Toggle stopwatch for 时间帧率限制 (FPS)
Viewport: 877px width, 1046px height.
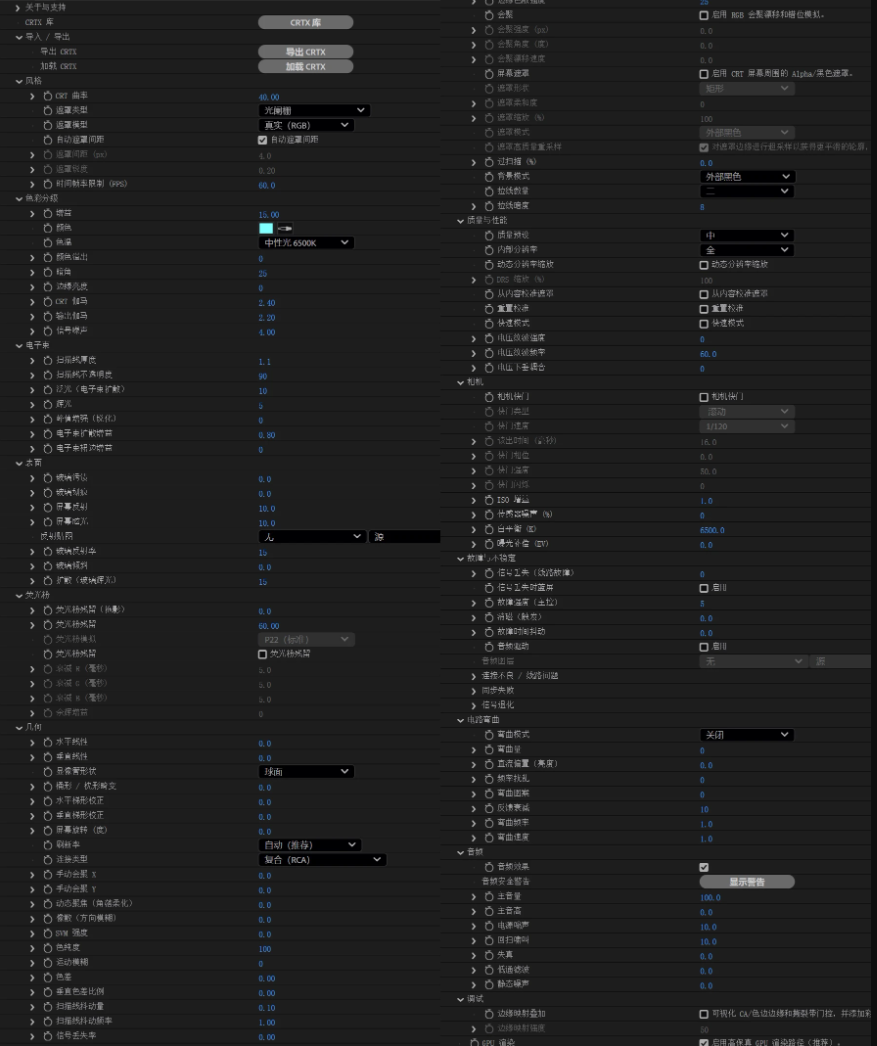pyautogui.click(x=47, y=184)
